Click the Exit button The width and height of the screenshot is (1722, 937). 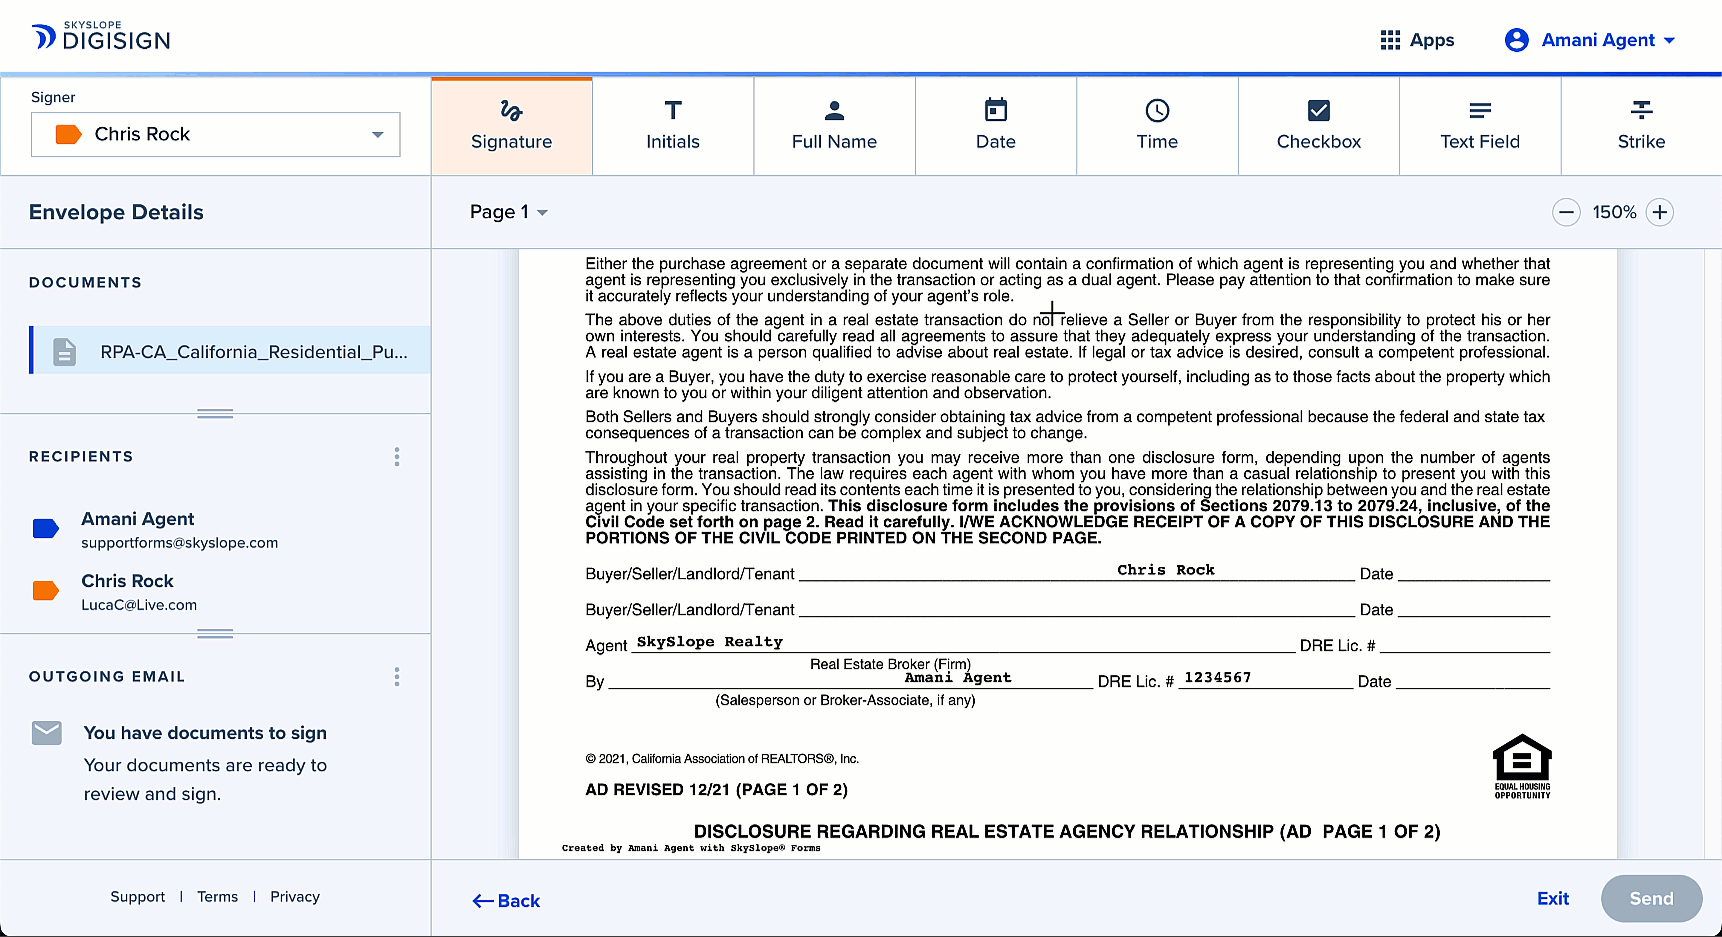(x=1553, y=899)
